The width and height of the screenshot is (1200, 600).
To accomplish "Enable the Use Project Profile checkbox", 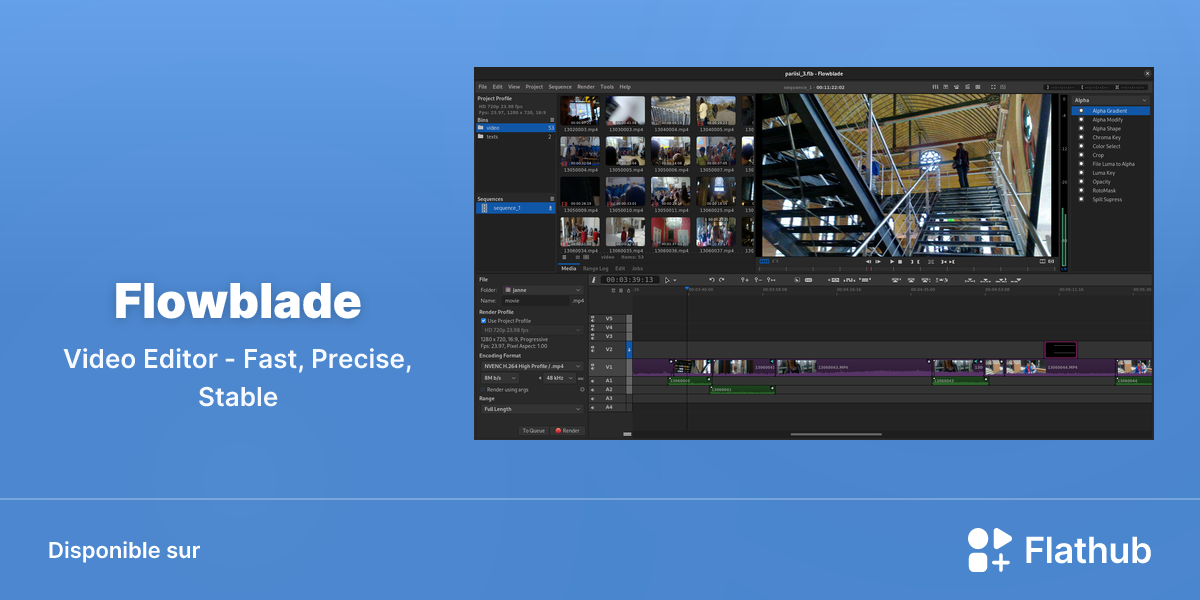I will [x=483, y=321].
